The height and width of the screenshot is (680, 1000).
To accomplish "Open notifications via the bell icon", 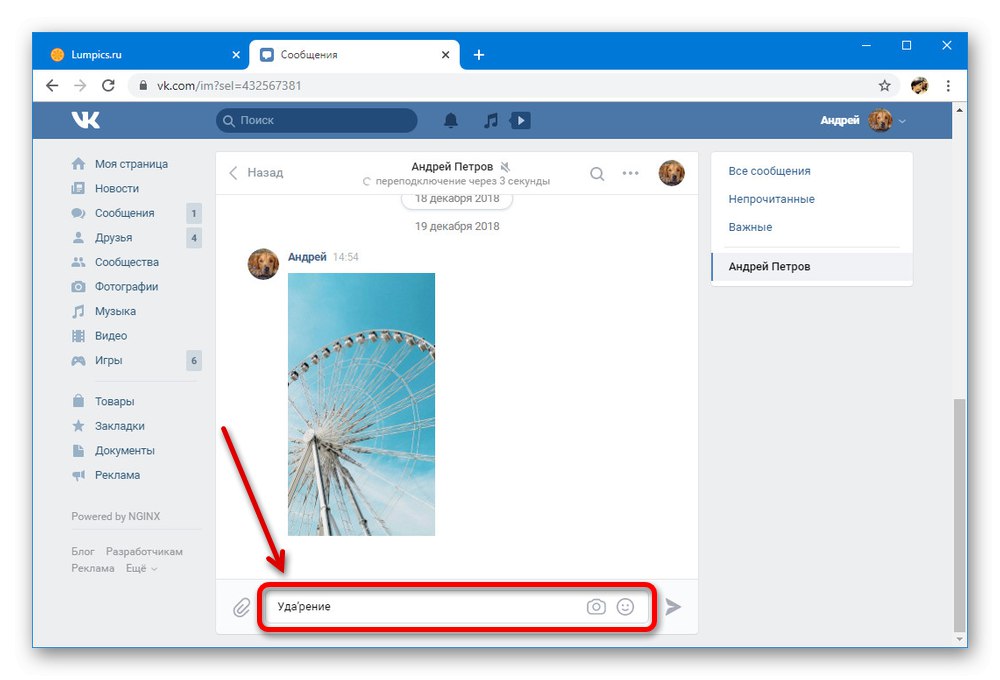I will click(x=450, y=120).
